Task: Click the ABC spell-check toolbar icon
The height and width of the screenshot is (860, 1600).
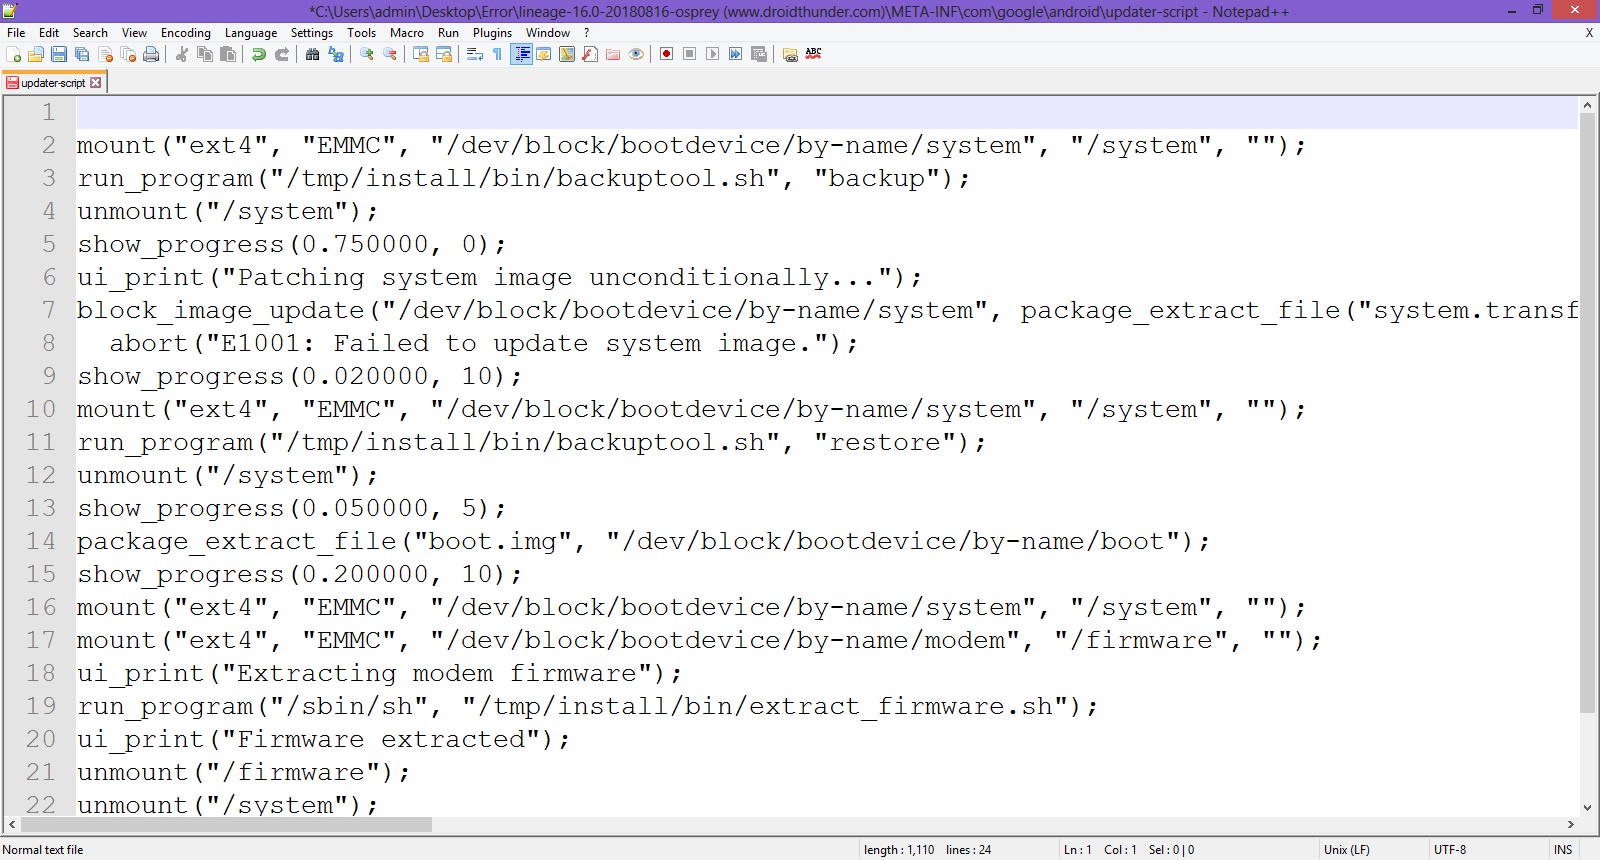Action: coord(813,54)
